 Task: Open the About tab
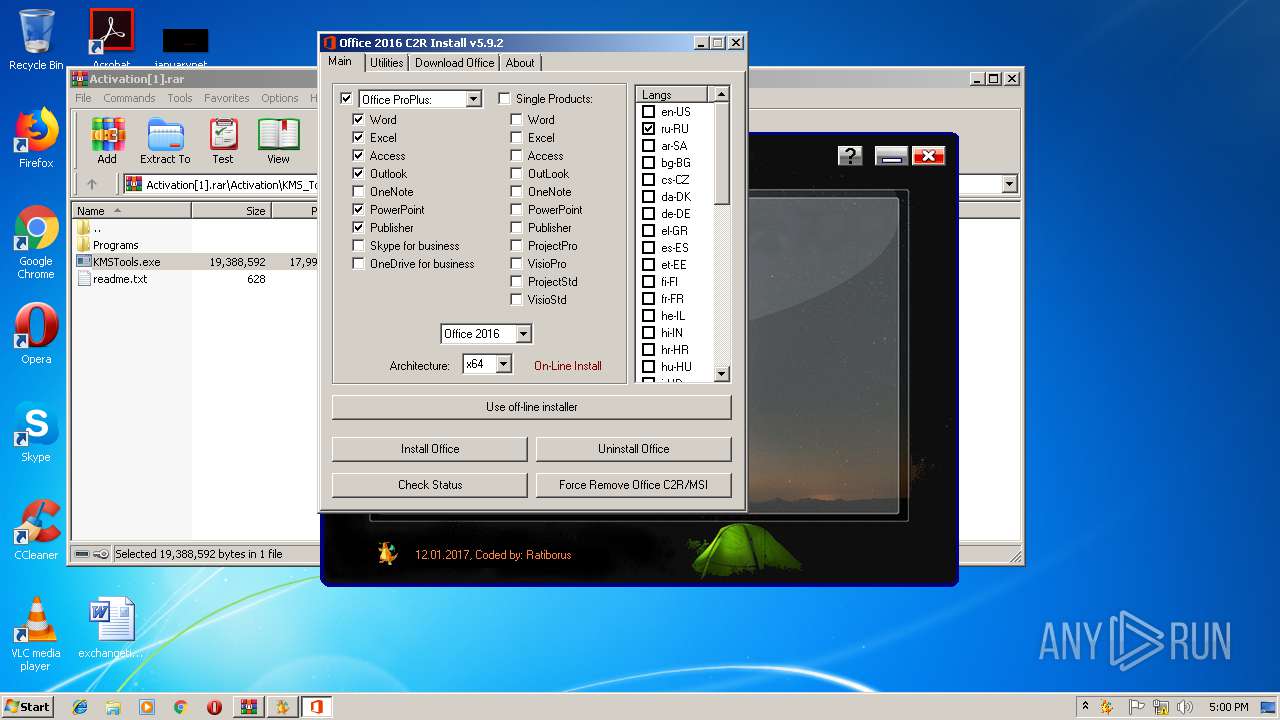tap(520, 63)
